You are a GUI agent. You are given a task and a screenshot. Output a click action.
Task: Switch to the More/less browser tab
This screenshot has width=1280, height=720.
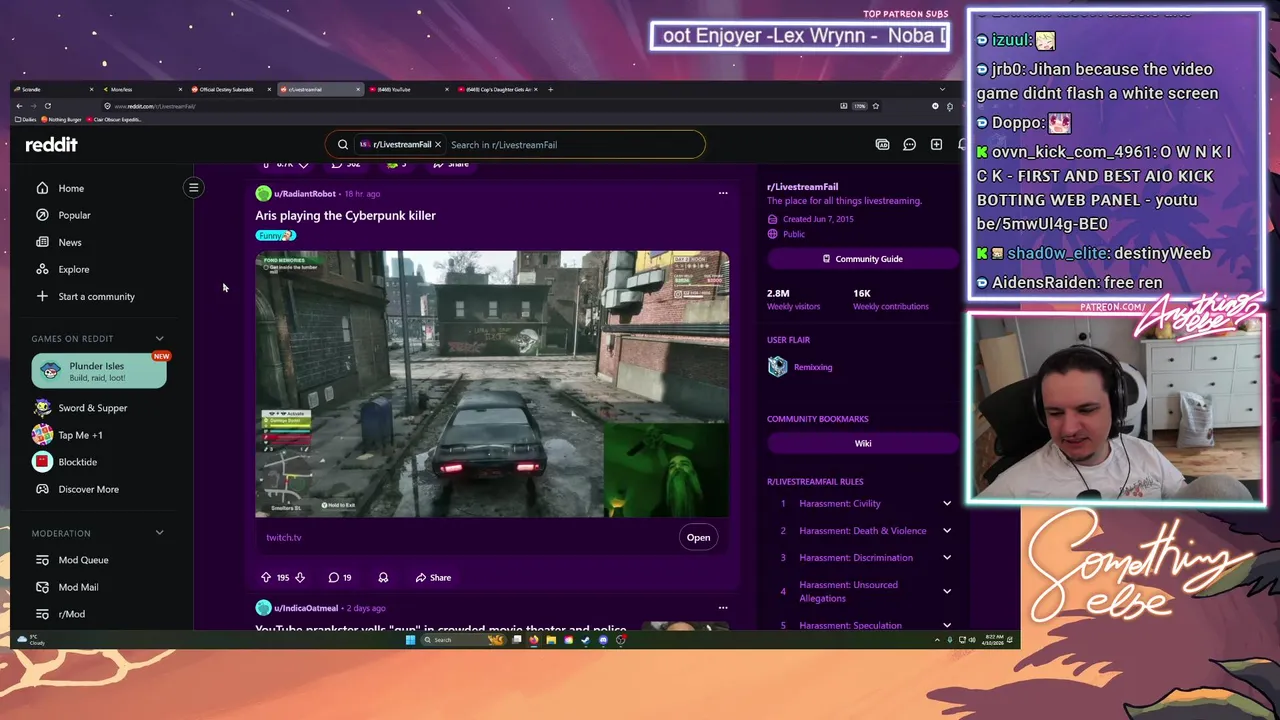click(x=141, y=89)
